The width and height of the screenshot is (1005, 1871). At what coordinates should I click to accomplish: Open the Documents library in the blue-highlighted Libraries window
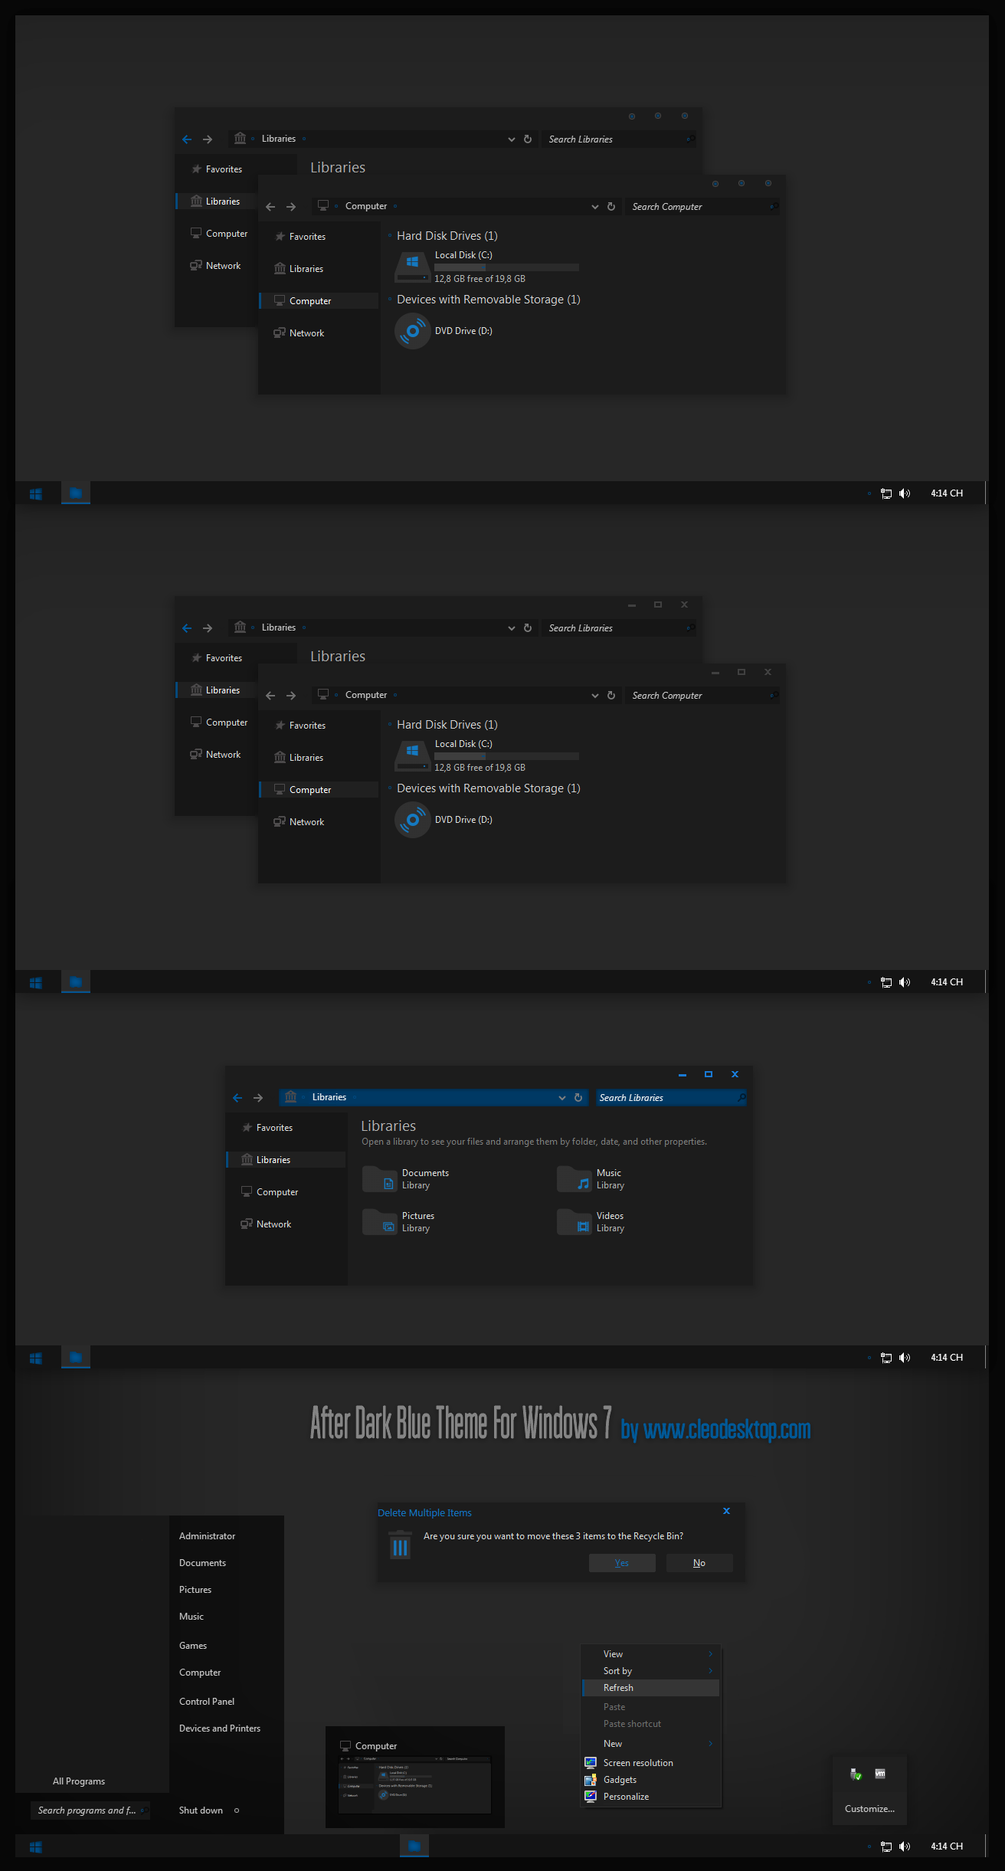pos(406,1179)
